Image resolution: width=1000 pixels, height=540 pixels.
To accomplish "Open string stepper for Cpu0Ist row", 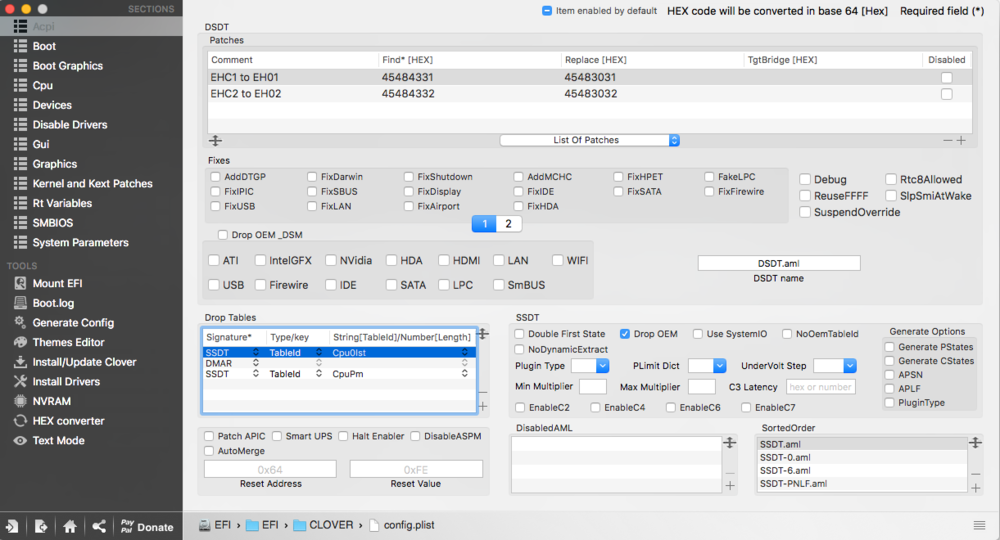I will tap(465, 353).
